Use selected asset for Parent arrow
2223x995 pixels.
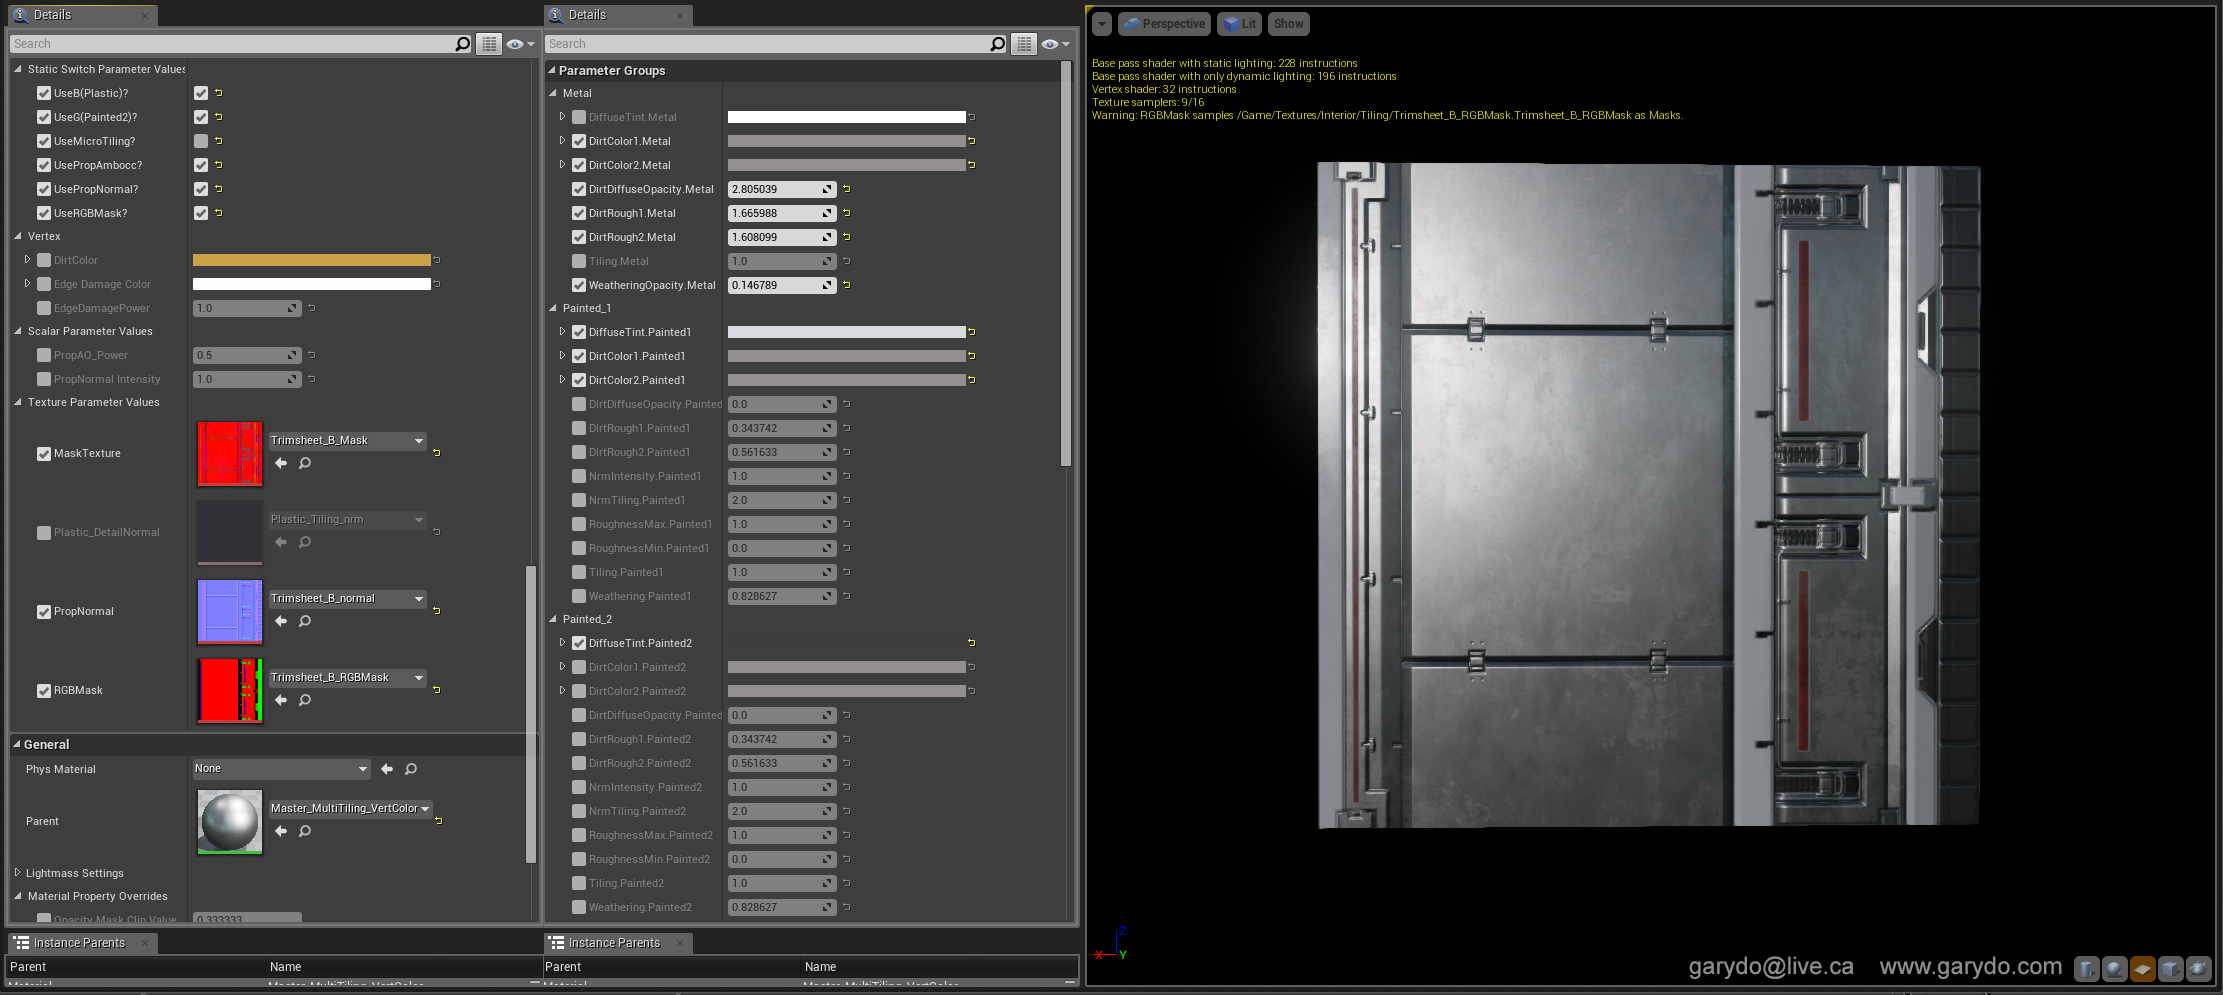click(x=281, y=831)
